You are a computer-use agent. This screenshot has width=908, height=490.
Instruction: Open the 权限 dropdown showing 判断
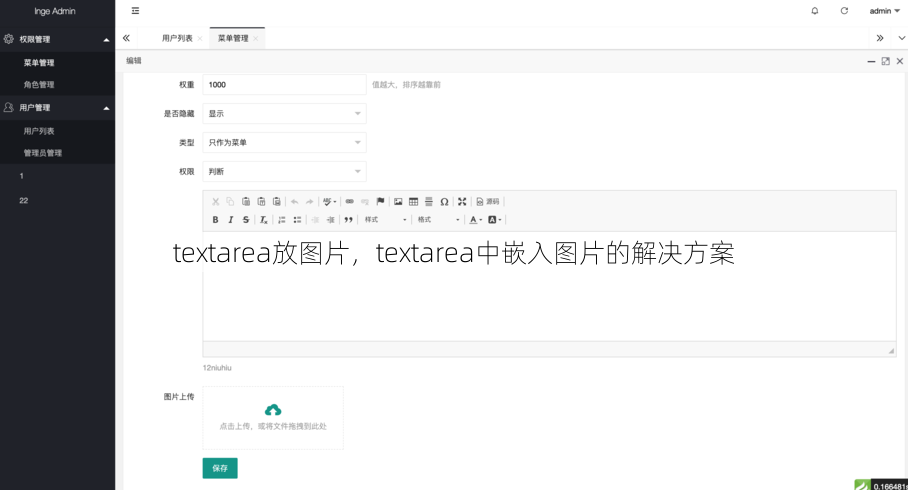pos(284,171)
